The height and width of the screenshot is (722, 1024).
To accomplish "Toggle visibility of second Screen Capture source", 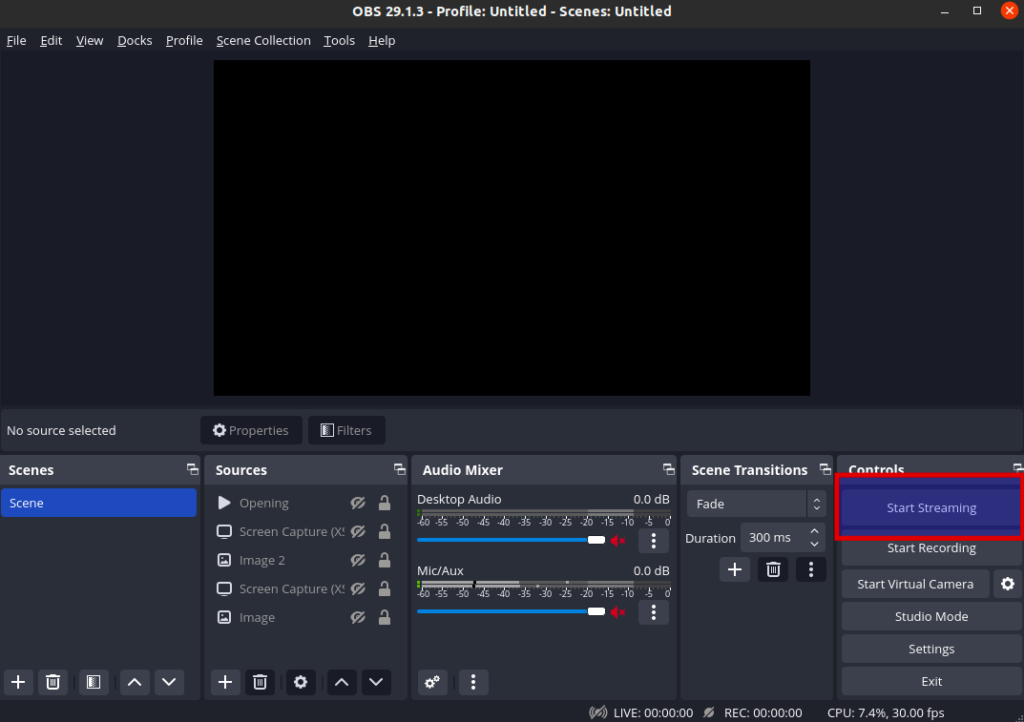I will 358,589.
